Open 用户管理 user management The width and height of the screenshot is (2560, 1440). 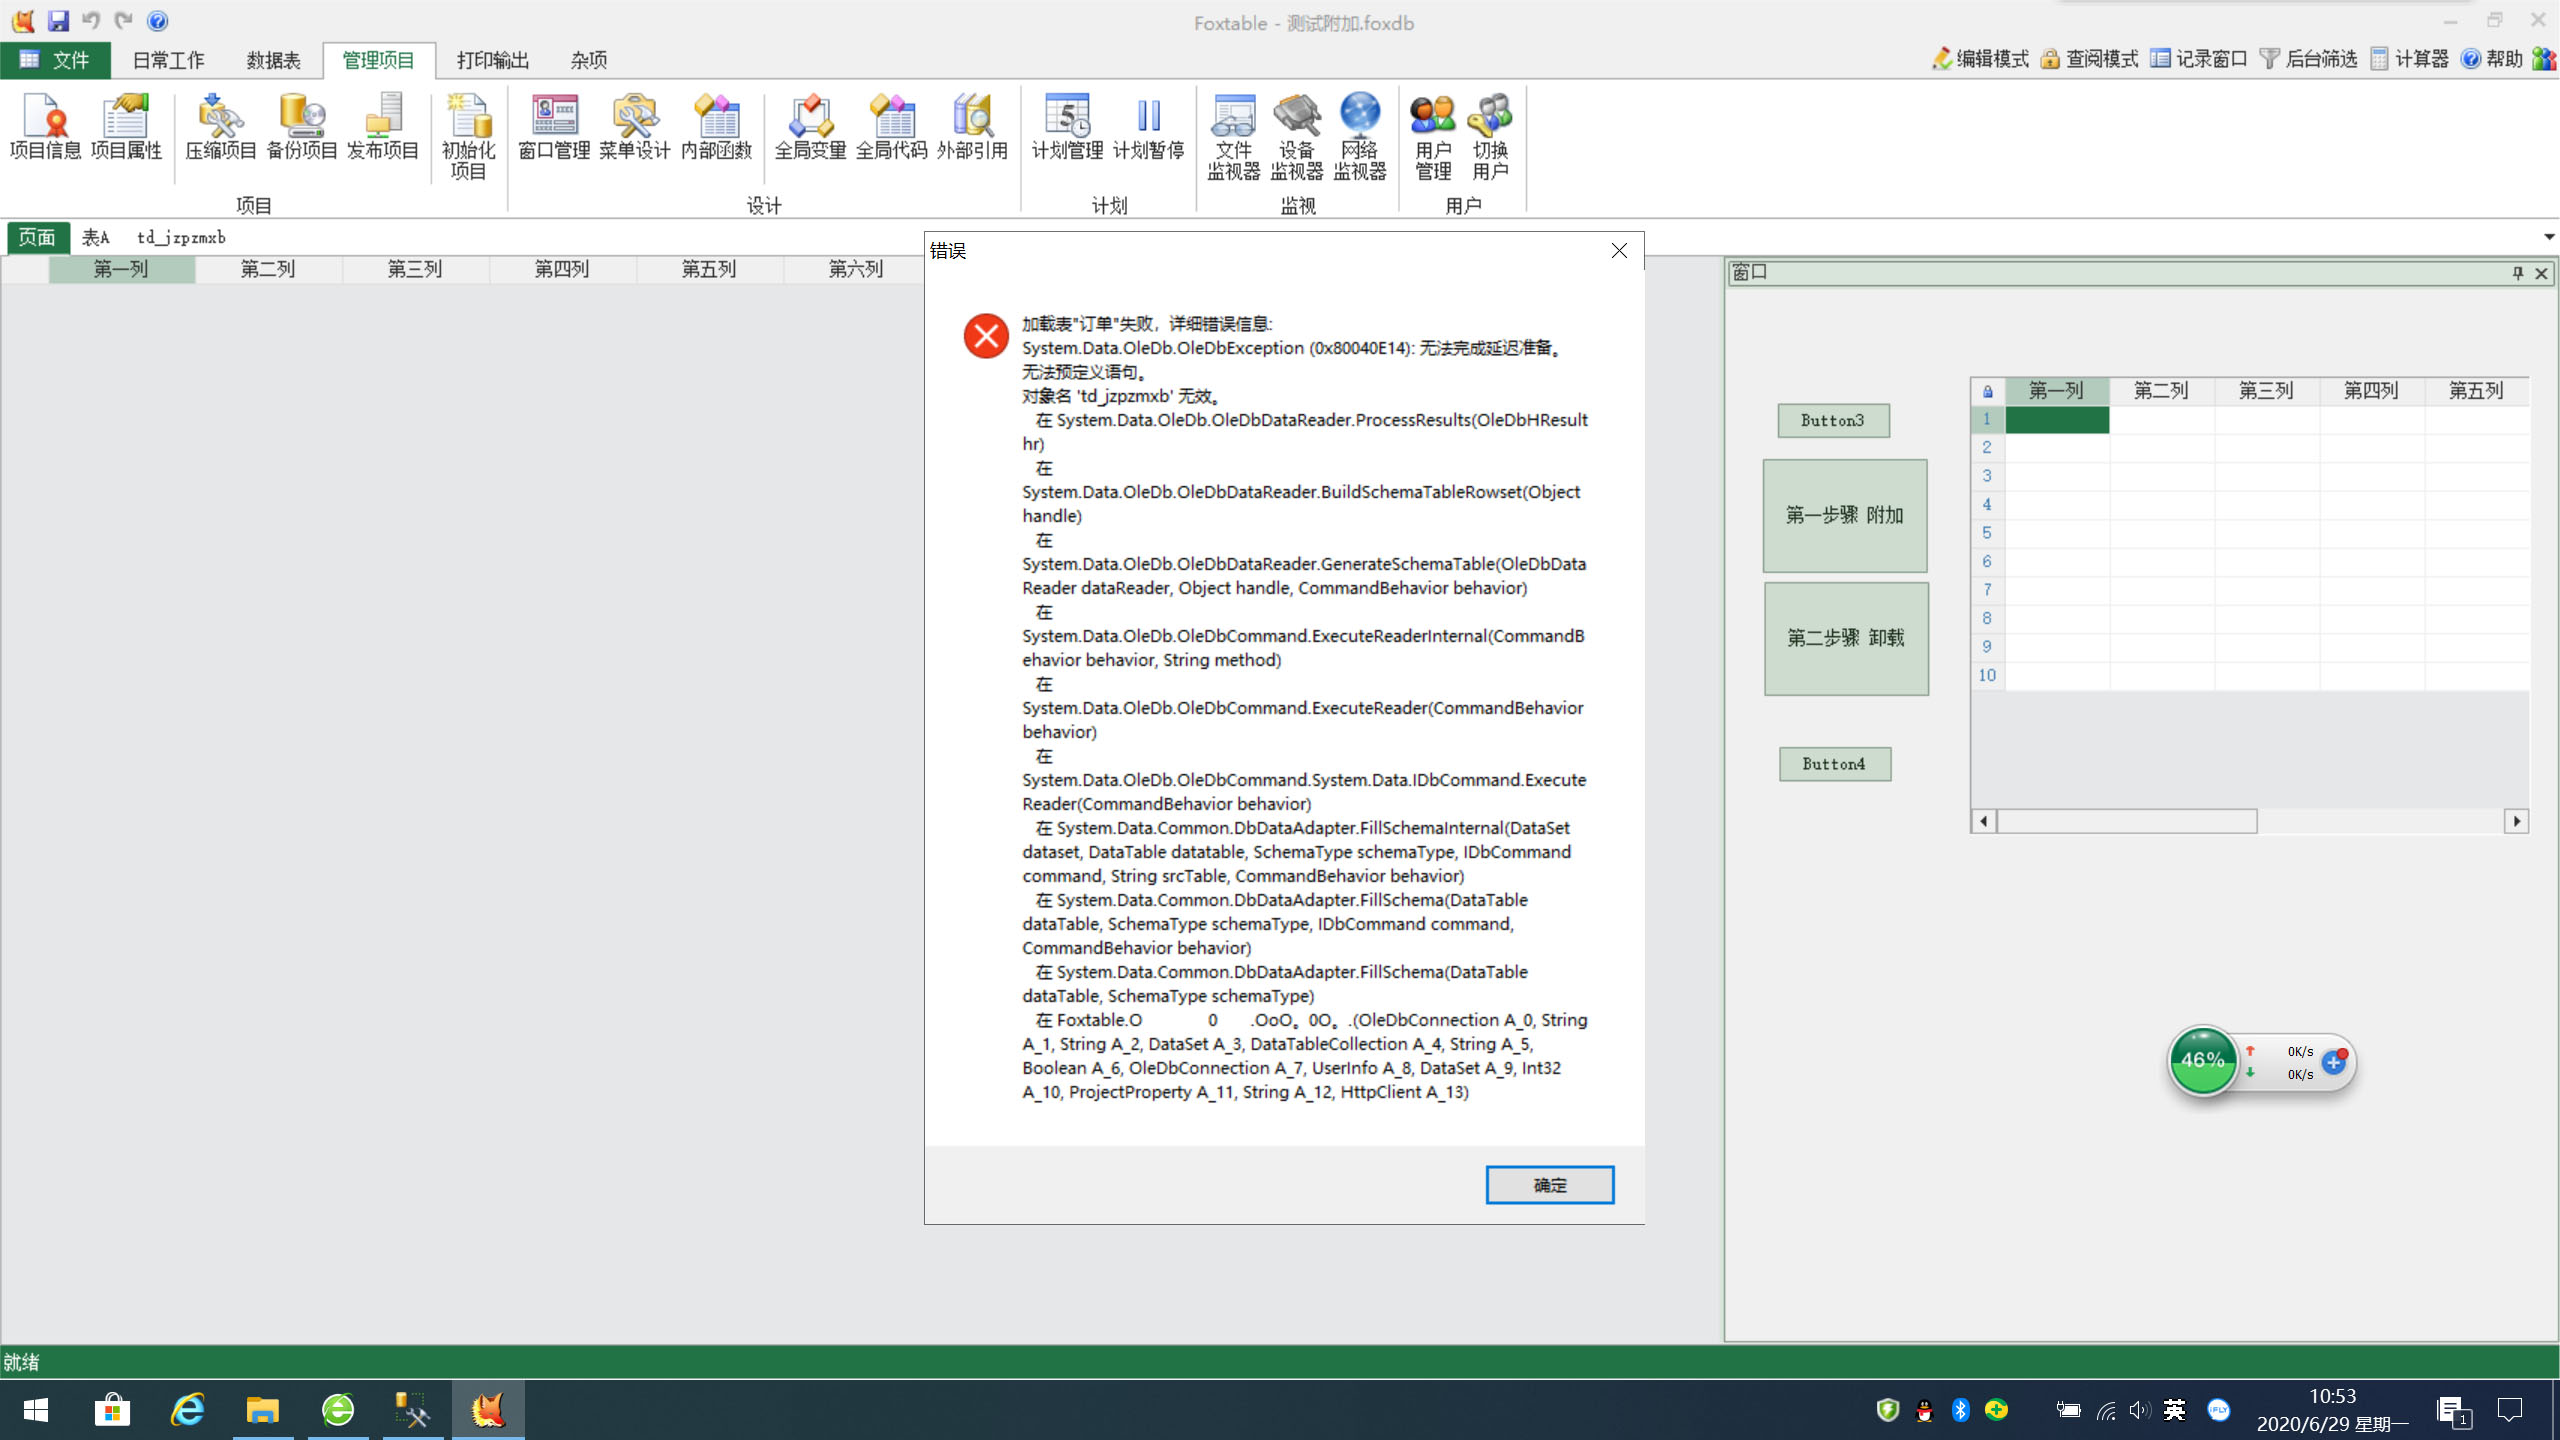[1433, 137]
